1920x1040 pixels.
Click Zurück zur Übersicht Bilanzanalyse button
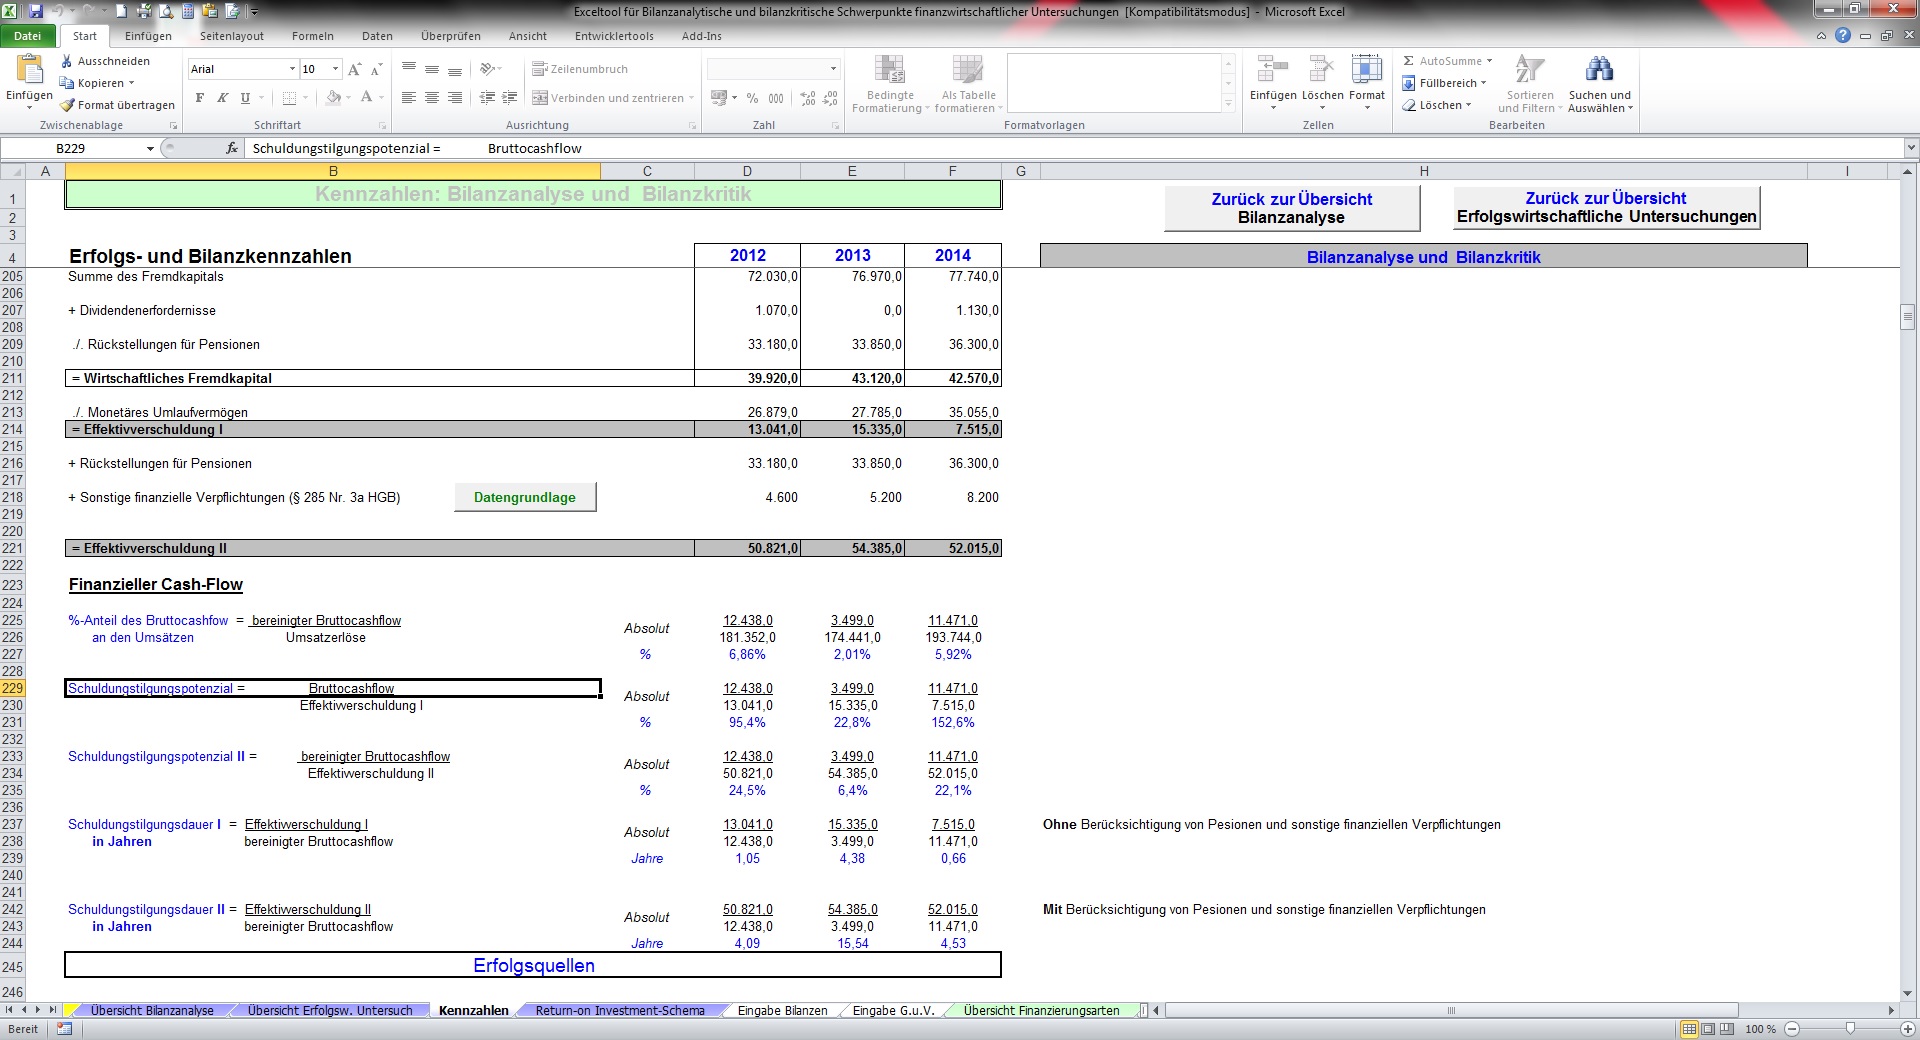[1292, 208]
